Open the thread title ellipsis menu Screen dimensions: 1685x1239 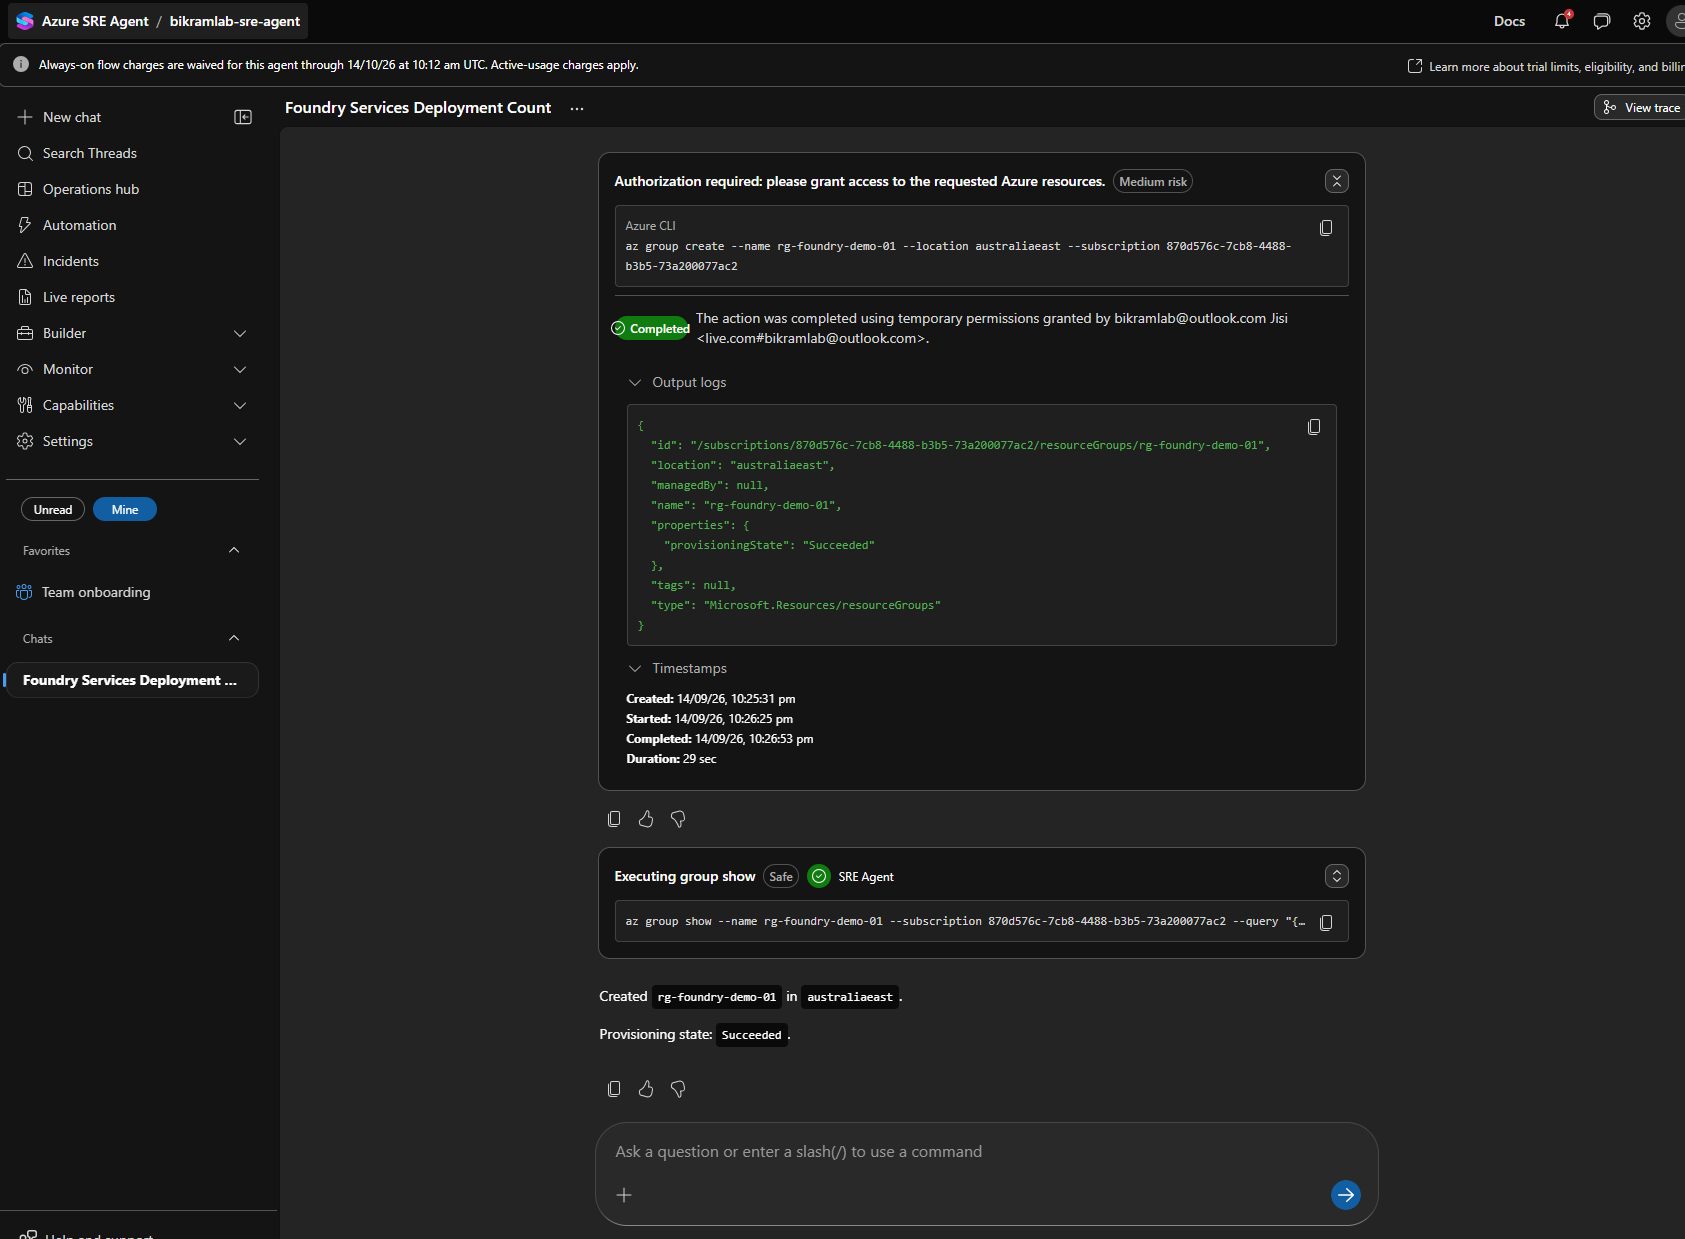point(577,108)
